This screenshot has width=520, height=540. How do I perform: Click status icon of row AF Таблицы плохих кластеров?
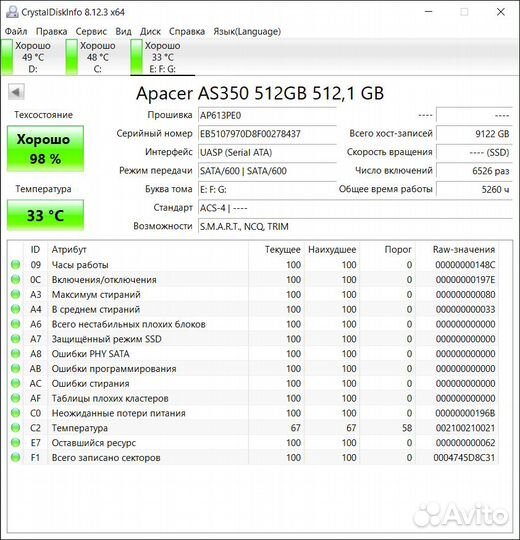(x=15, y=398)
